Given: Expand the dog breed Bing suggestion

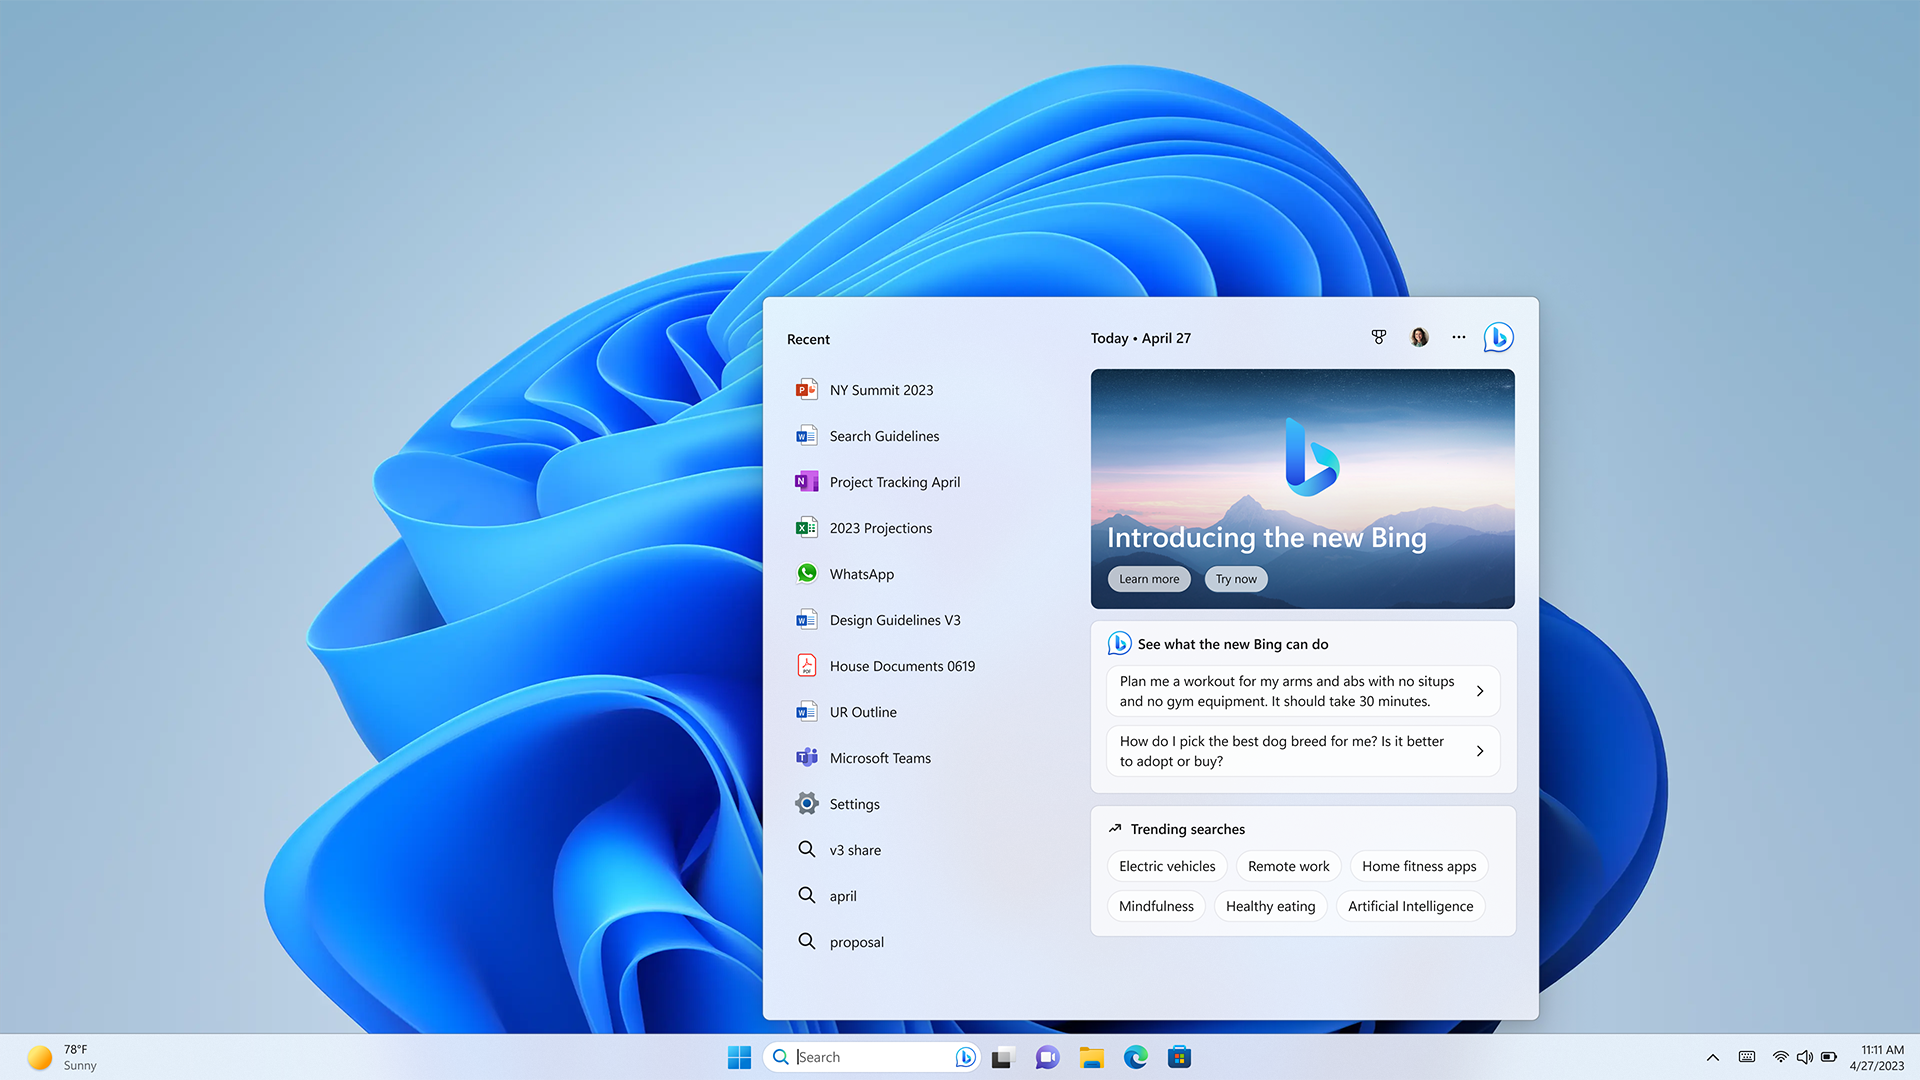Looking at the screenshot, I should pos(1481,750).
